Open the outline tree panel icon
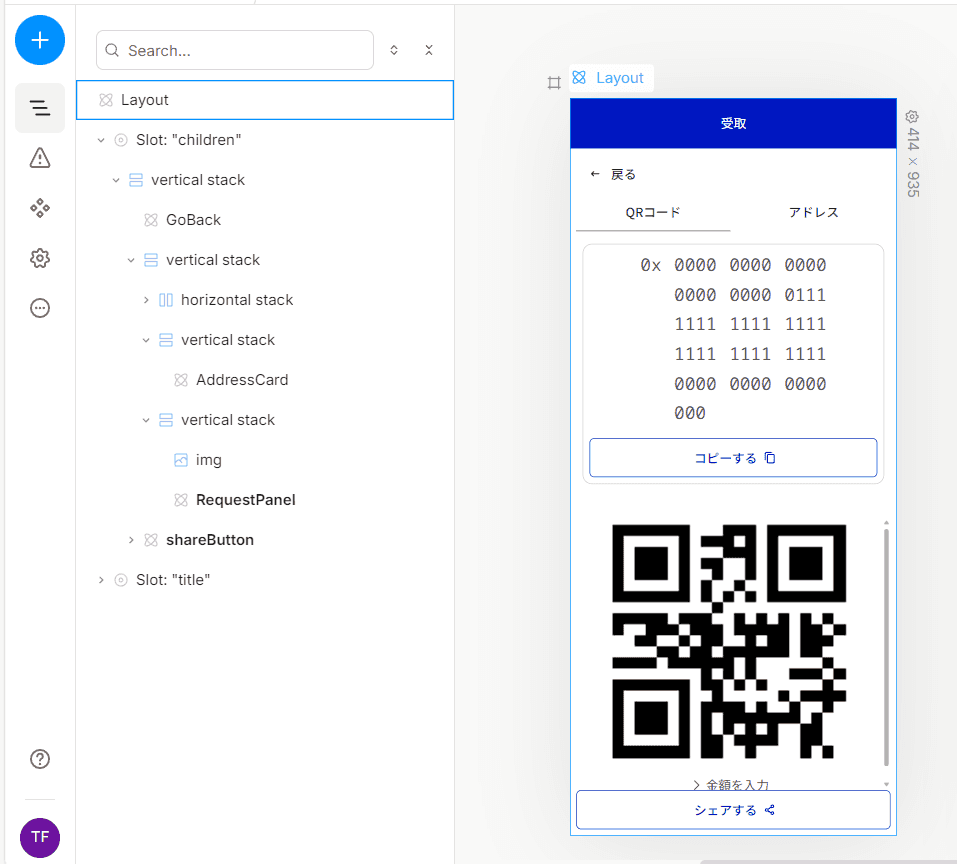This screenshot has width=957, height=864. pos(40,108)
